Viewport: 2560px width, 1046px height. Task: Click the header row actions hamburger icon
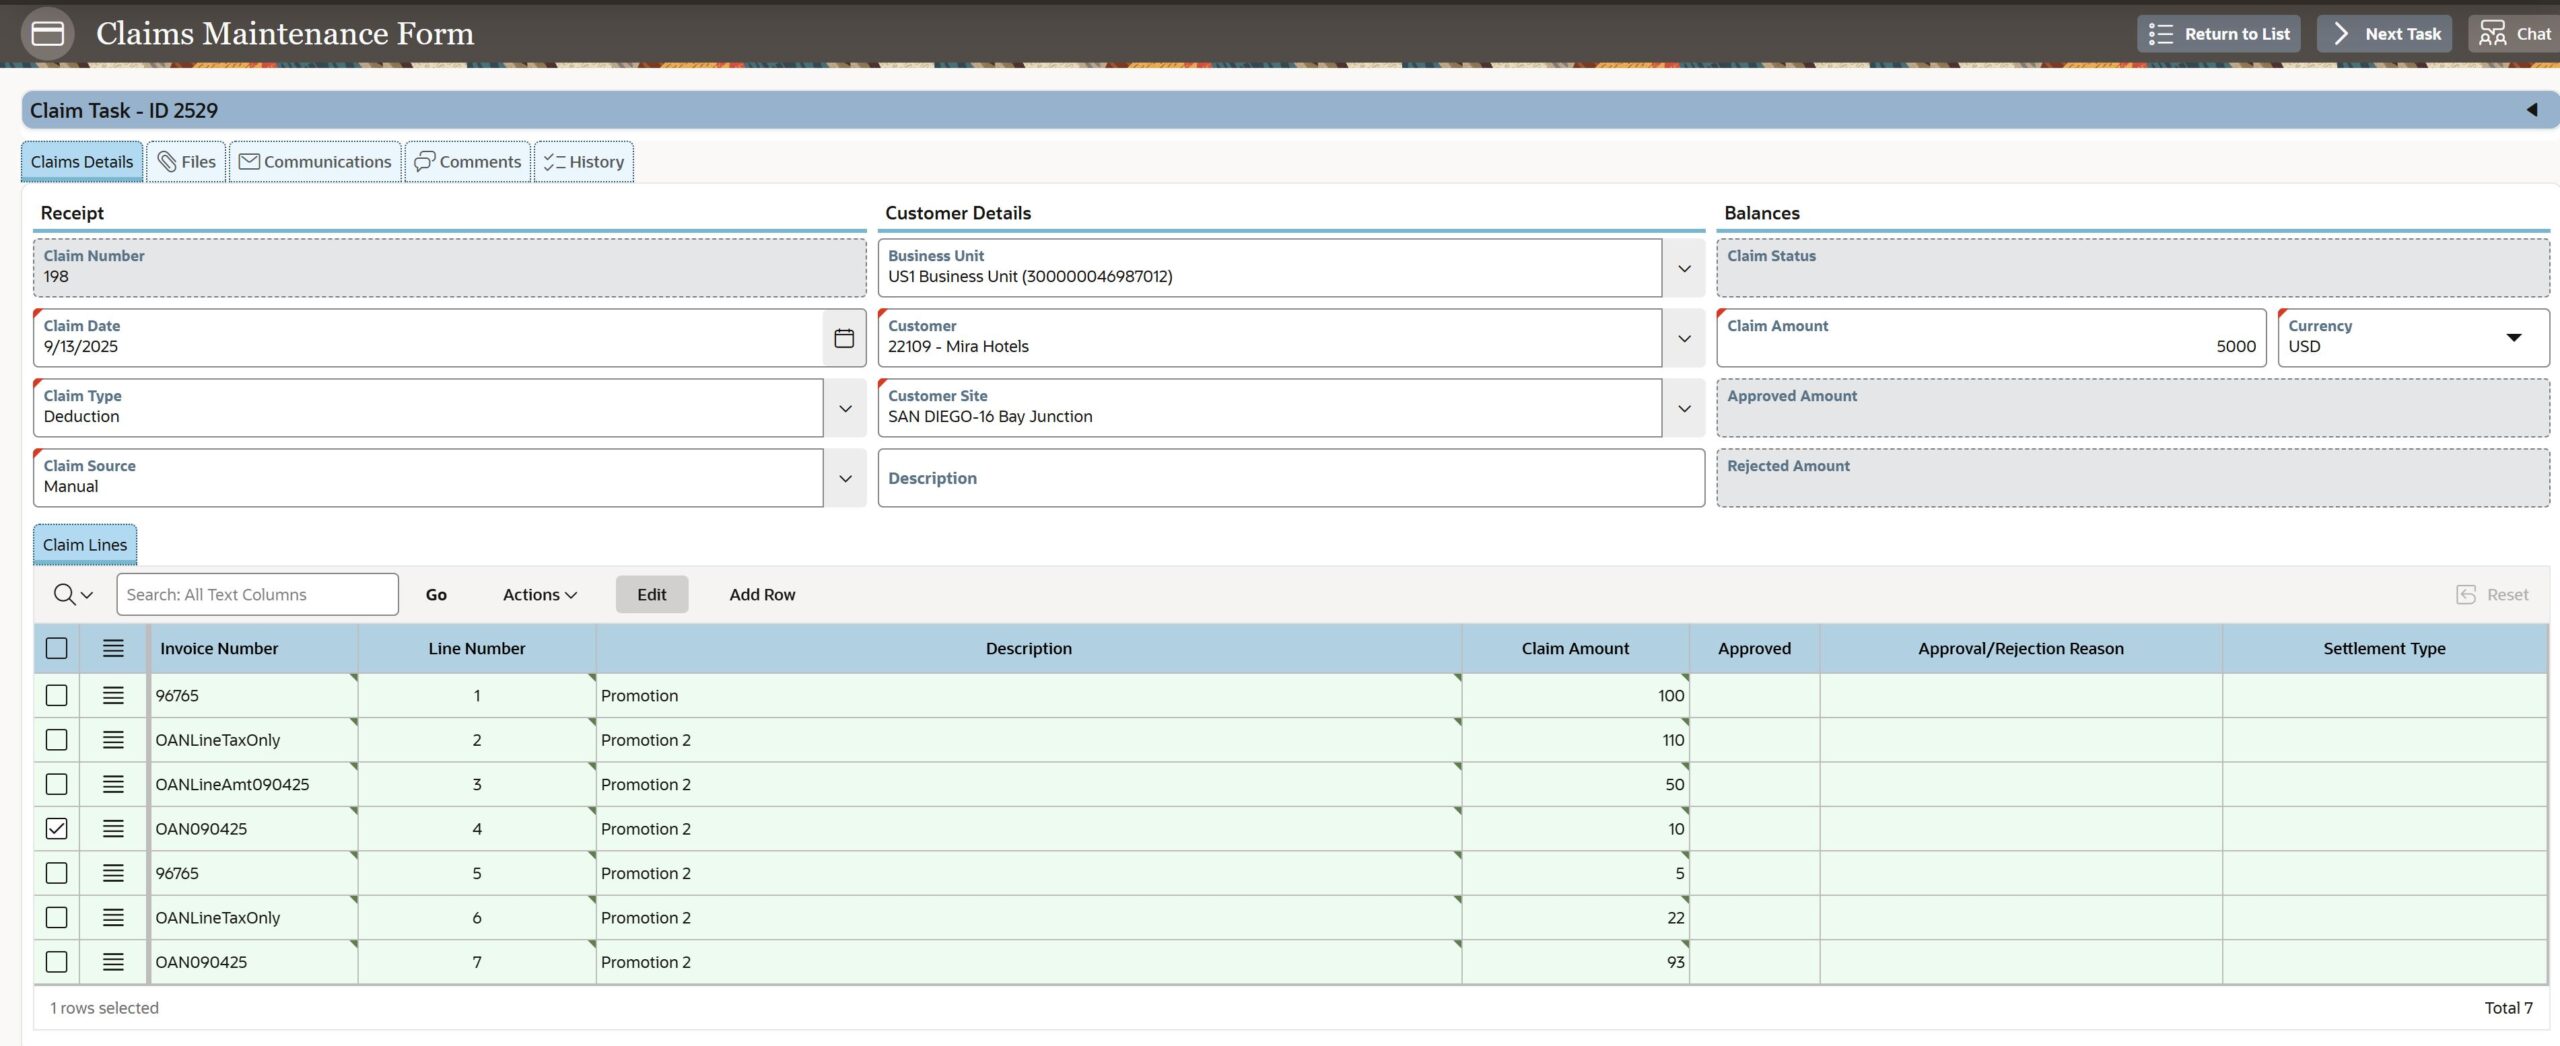coord(113,648)
